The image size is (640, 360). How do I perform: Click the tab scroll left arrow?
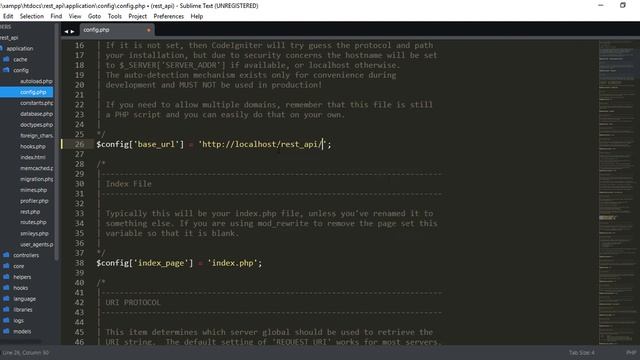point(66,31)
